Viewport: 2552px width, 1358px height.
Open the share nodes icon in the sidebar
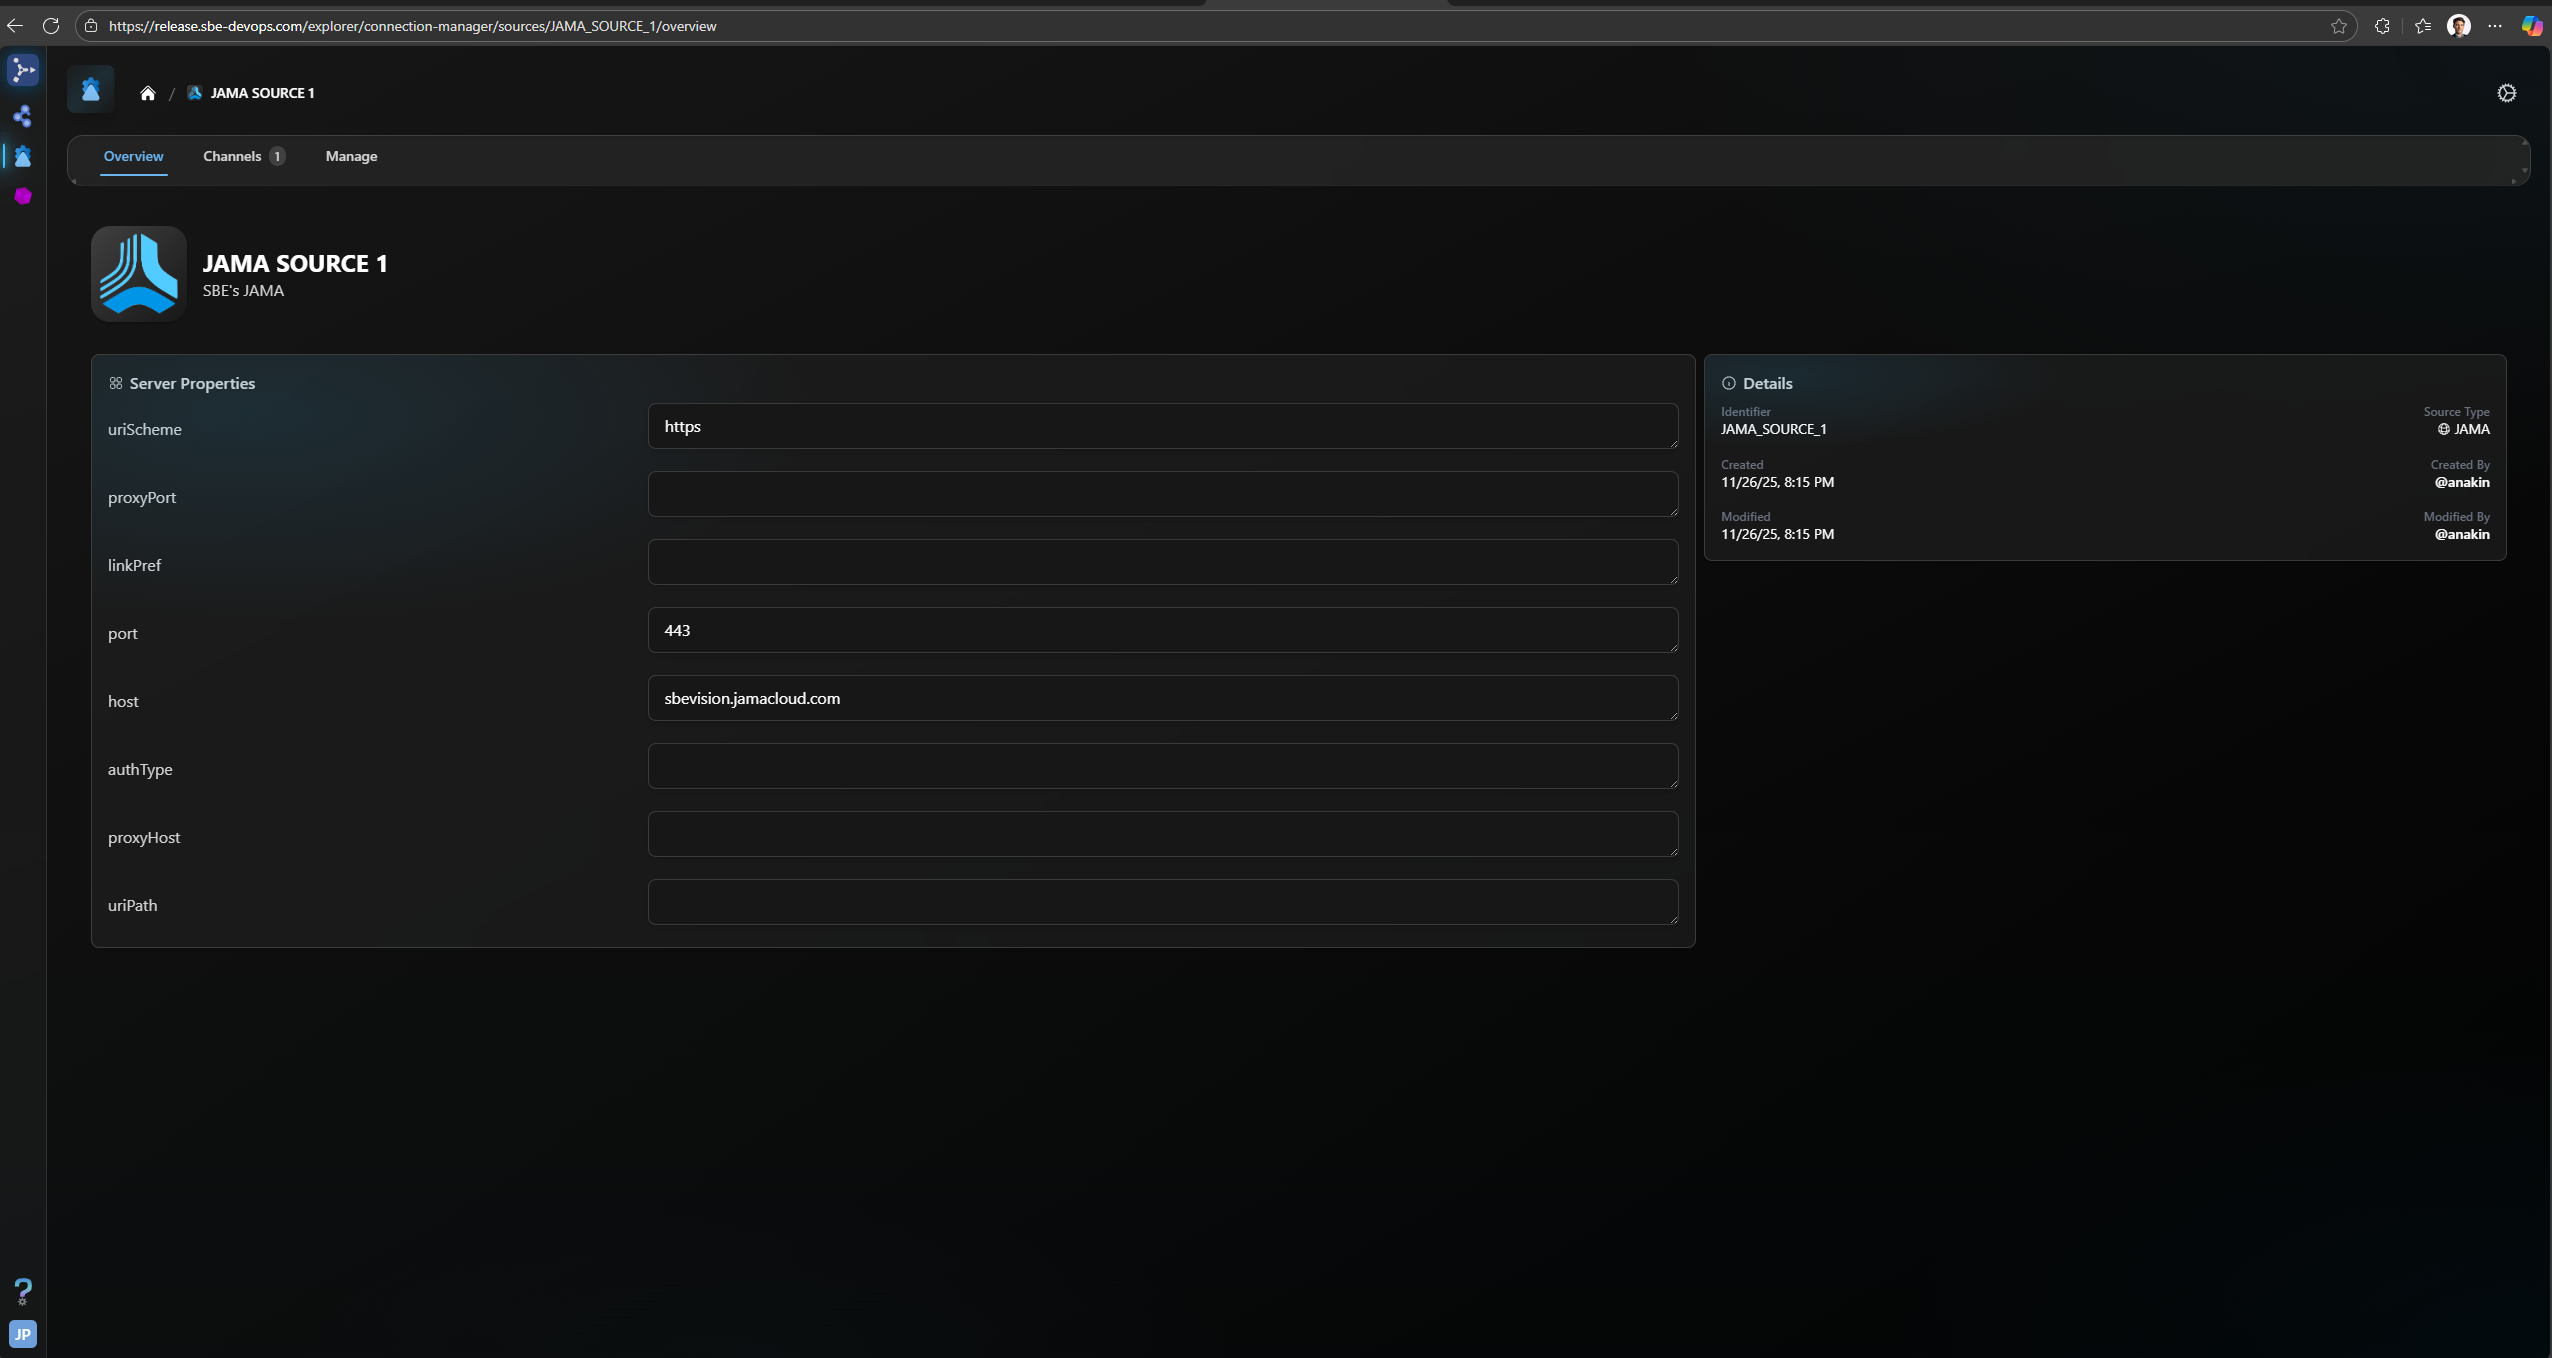(x=23, y=117)
